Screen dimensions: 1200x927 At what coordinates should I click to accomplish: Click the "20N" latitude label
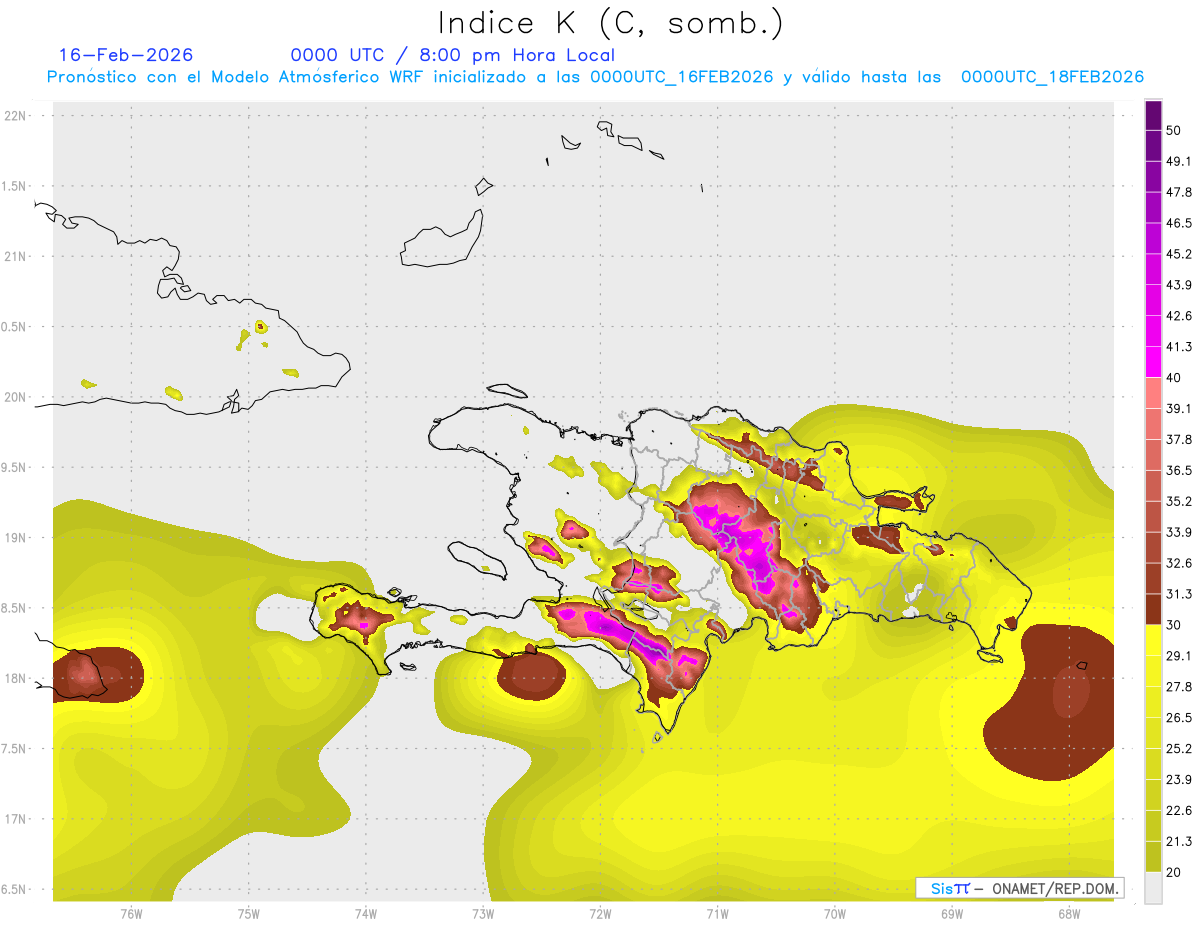pos(17,397)
